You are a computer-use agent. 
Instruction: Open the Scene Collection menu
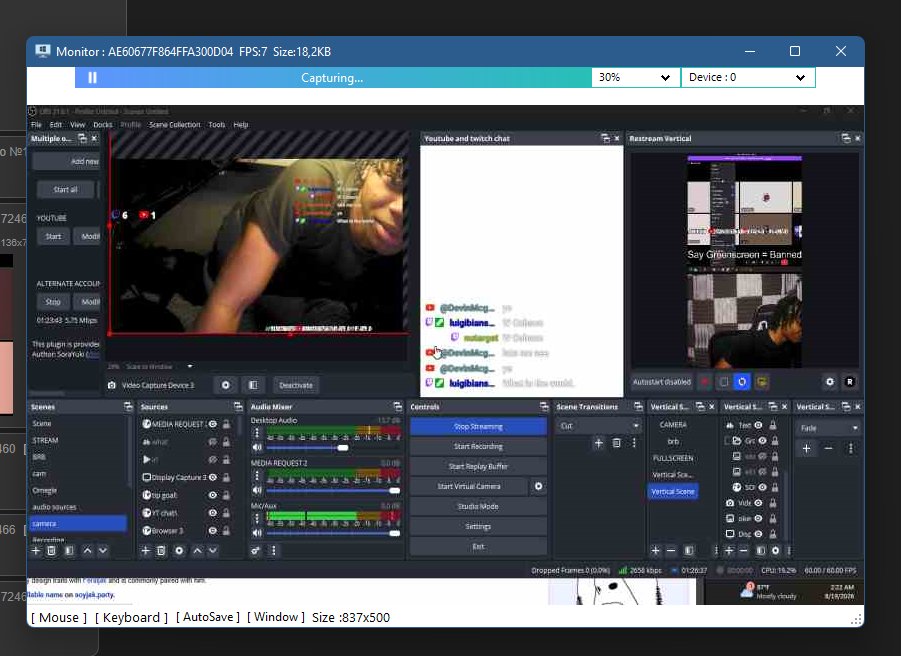[175, 125]
